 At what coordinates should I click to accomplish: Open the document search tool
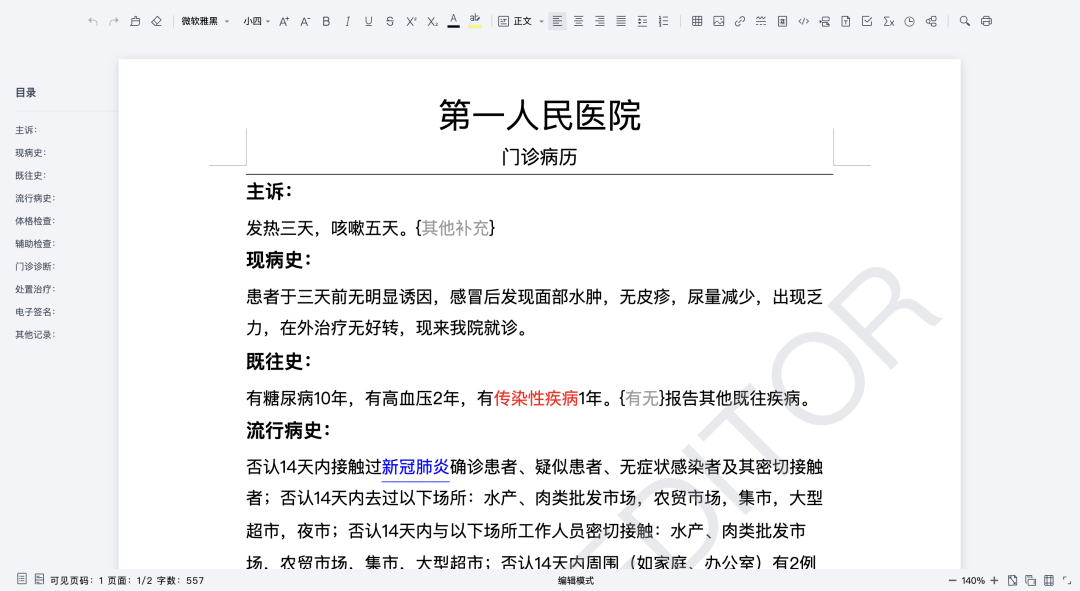(x=962, y=20)
